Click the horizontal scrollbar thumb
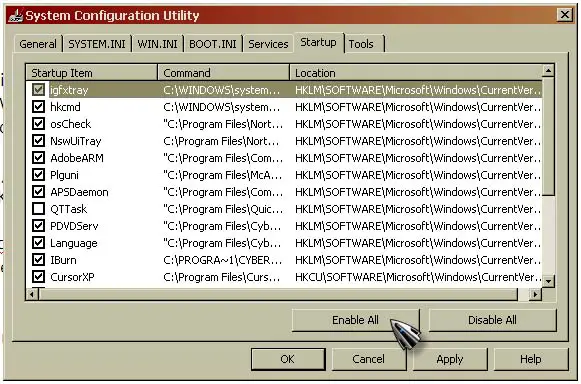Screen dimensions: 581x384 (x=278, y=294)
